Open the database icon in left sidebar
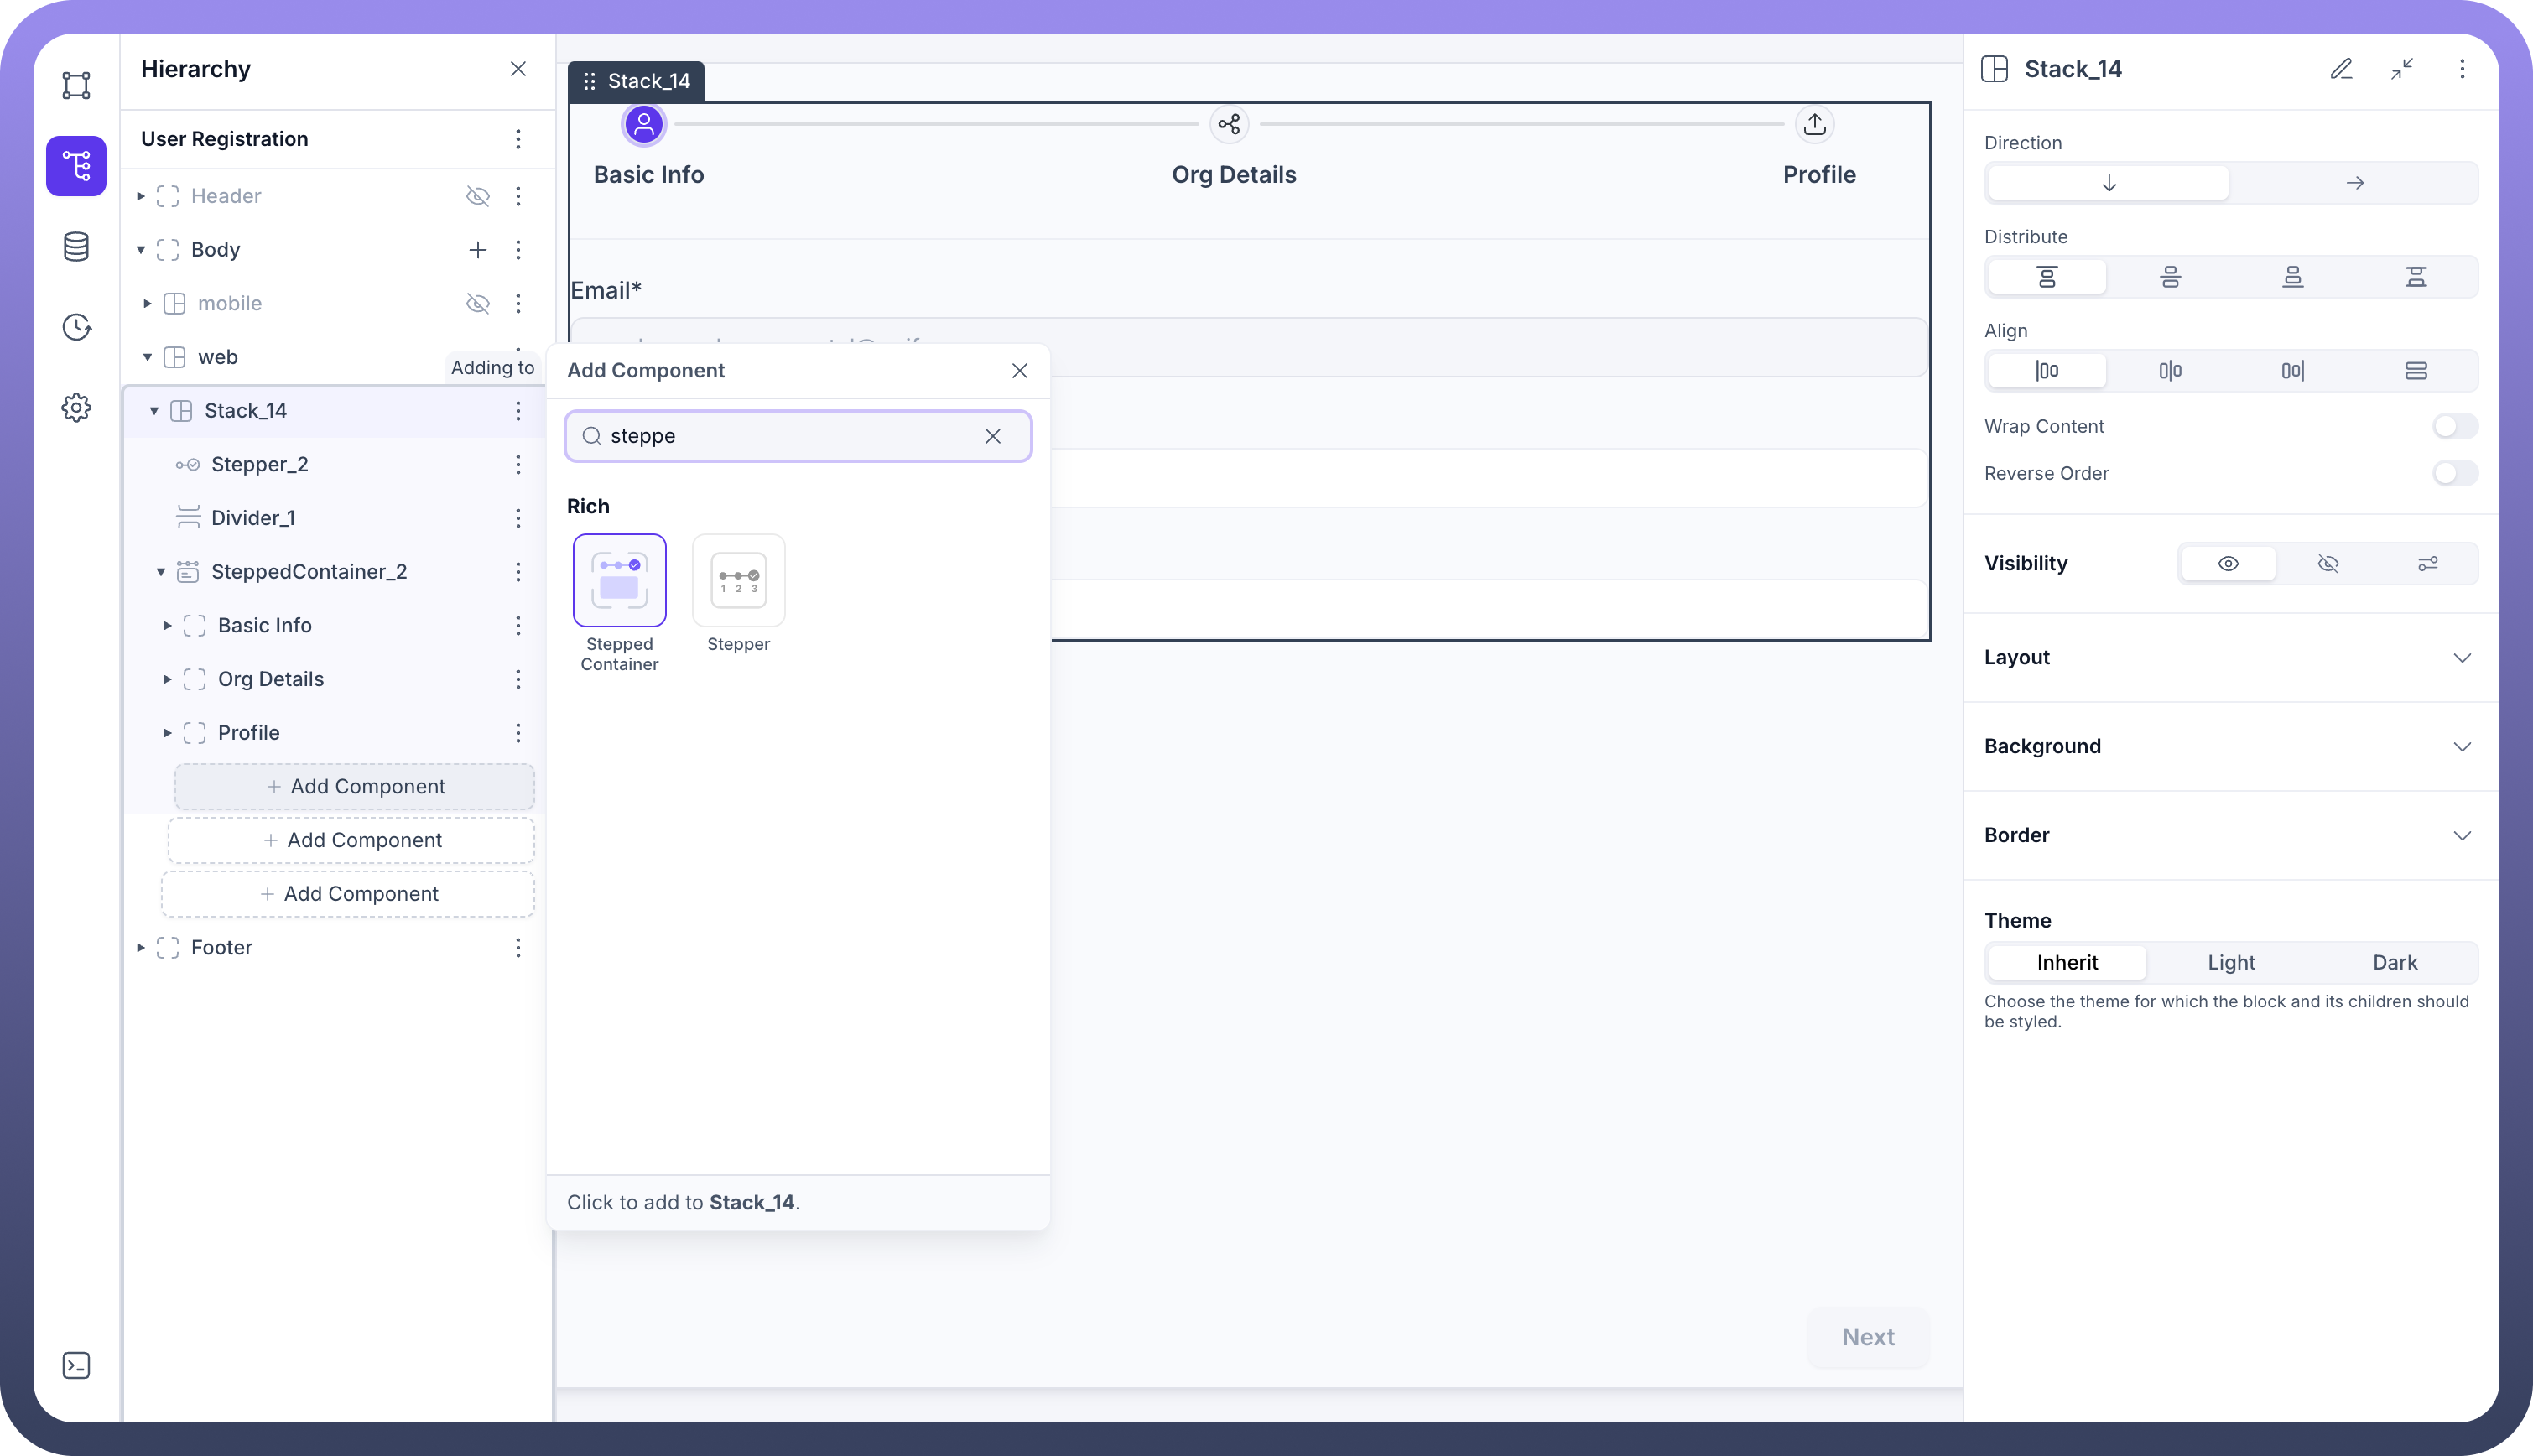Screen dimensions: 2533x1456 pyautogui.click(x=76, y=247)
